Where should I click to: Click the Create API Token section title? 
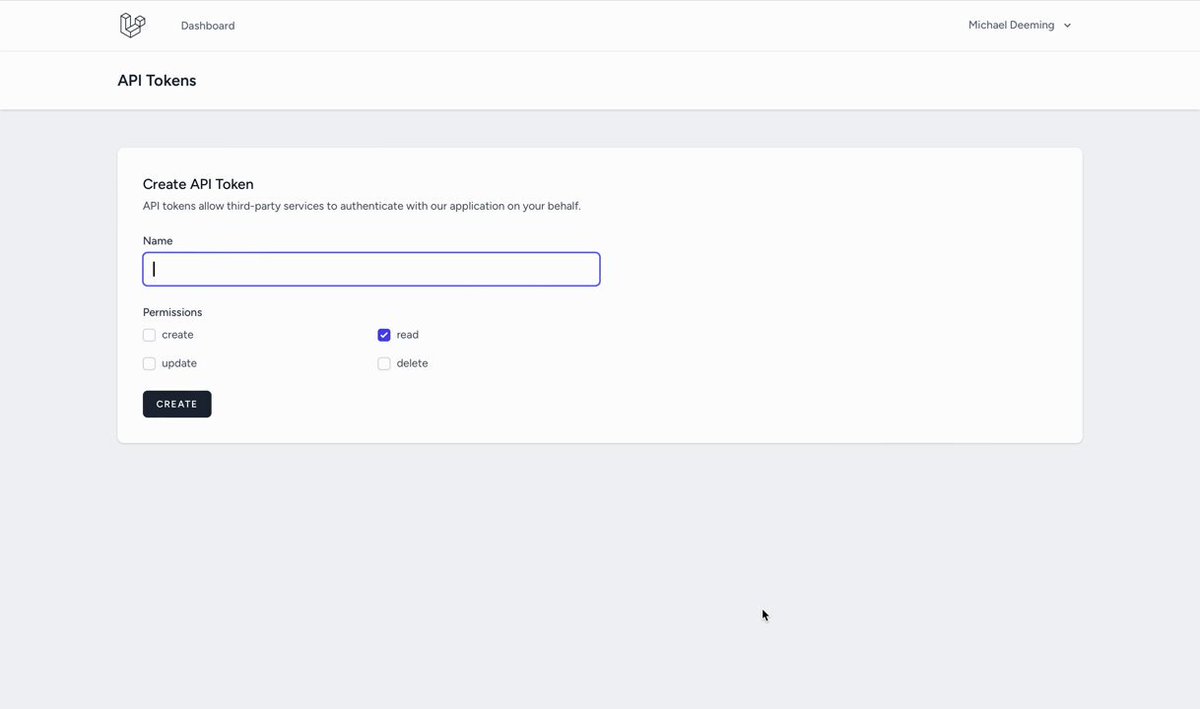tap(198, 184)
